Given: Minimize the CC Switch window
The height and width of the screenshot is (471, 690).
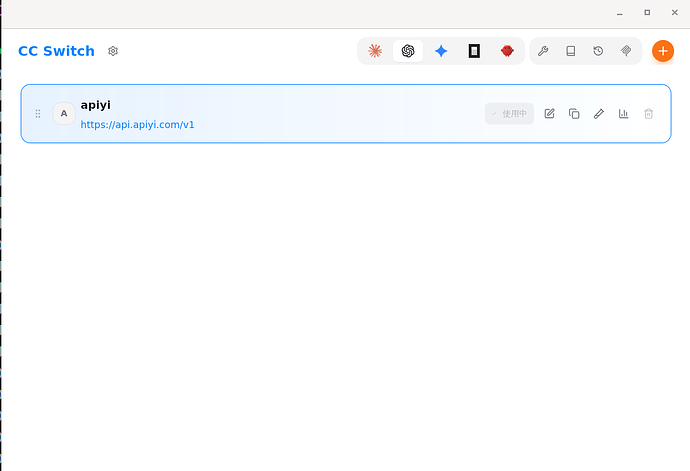Looking at the screenshot, I should (620, 13).
